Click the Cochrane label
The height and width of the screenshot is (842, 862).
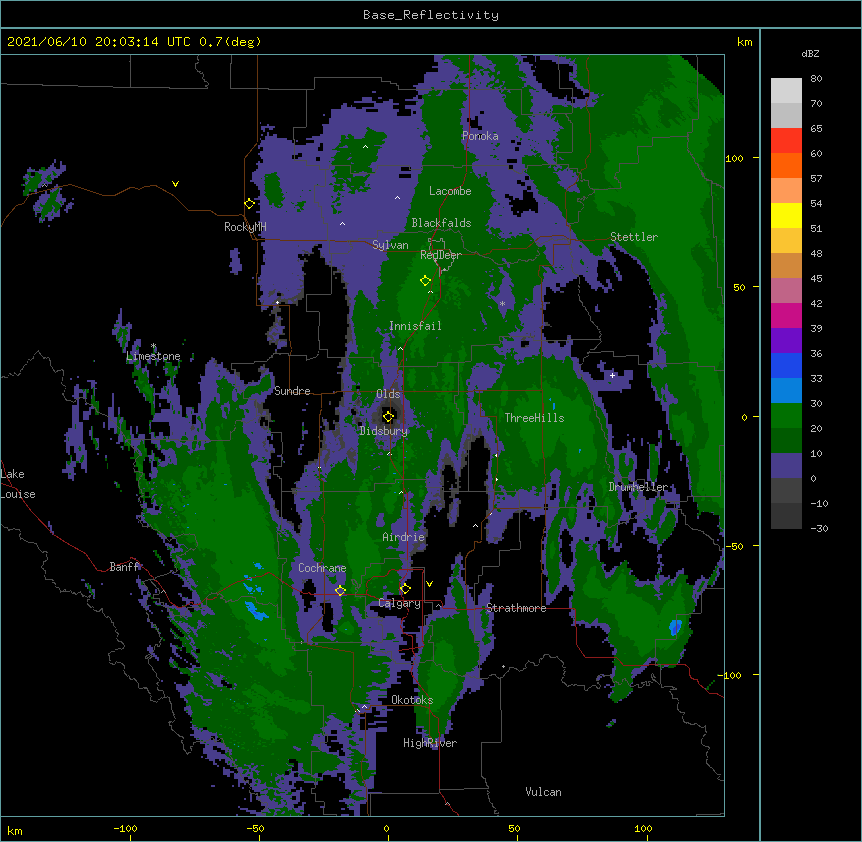pos(322,568)
